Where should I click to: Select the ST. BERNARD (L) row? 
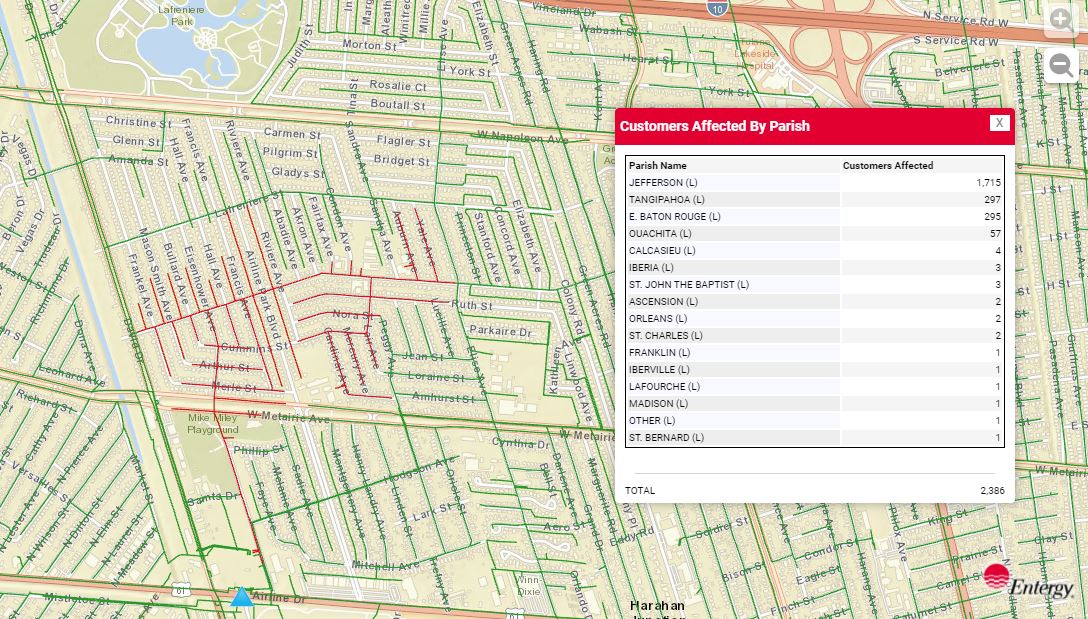(x=815, y=437)
